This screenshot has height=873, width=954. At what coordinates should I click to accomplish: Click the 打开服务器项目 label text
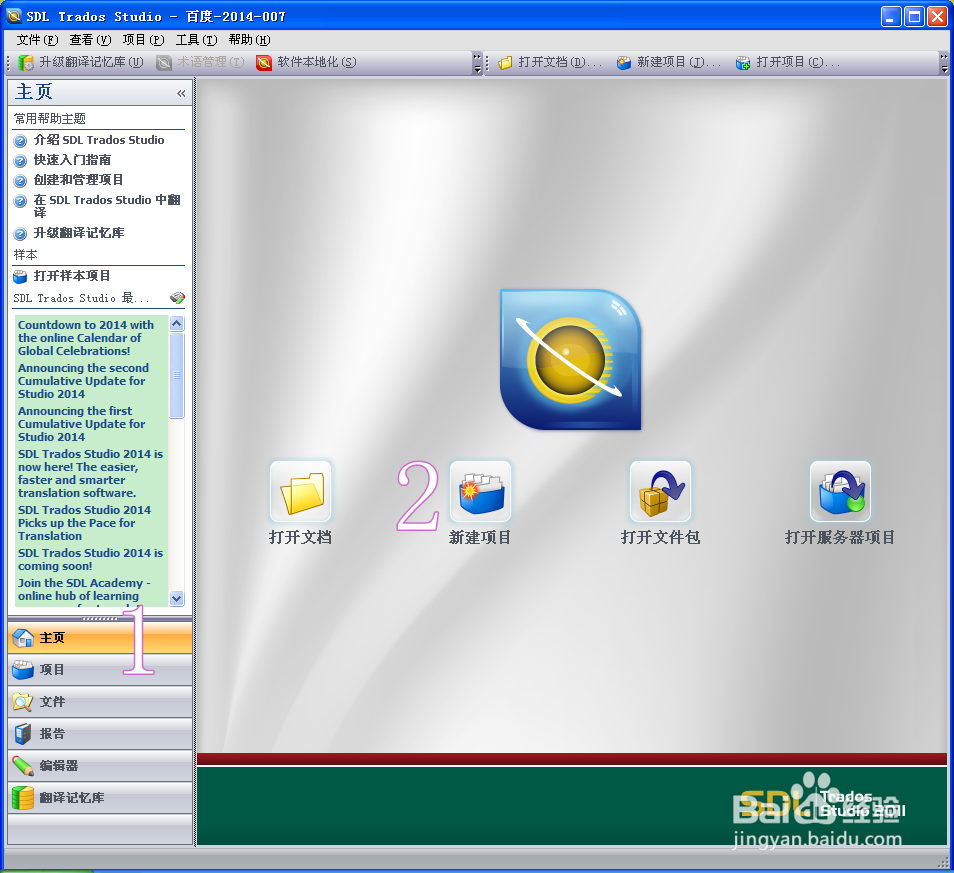tap(840, 537)
